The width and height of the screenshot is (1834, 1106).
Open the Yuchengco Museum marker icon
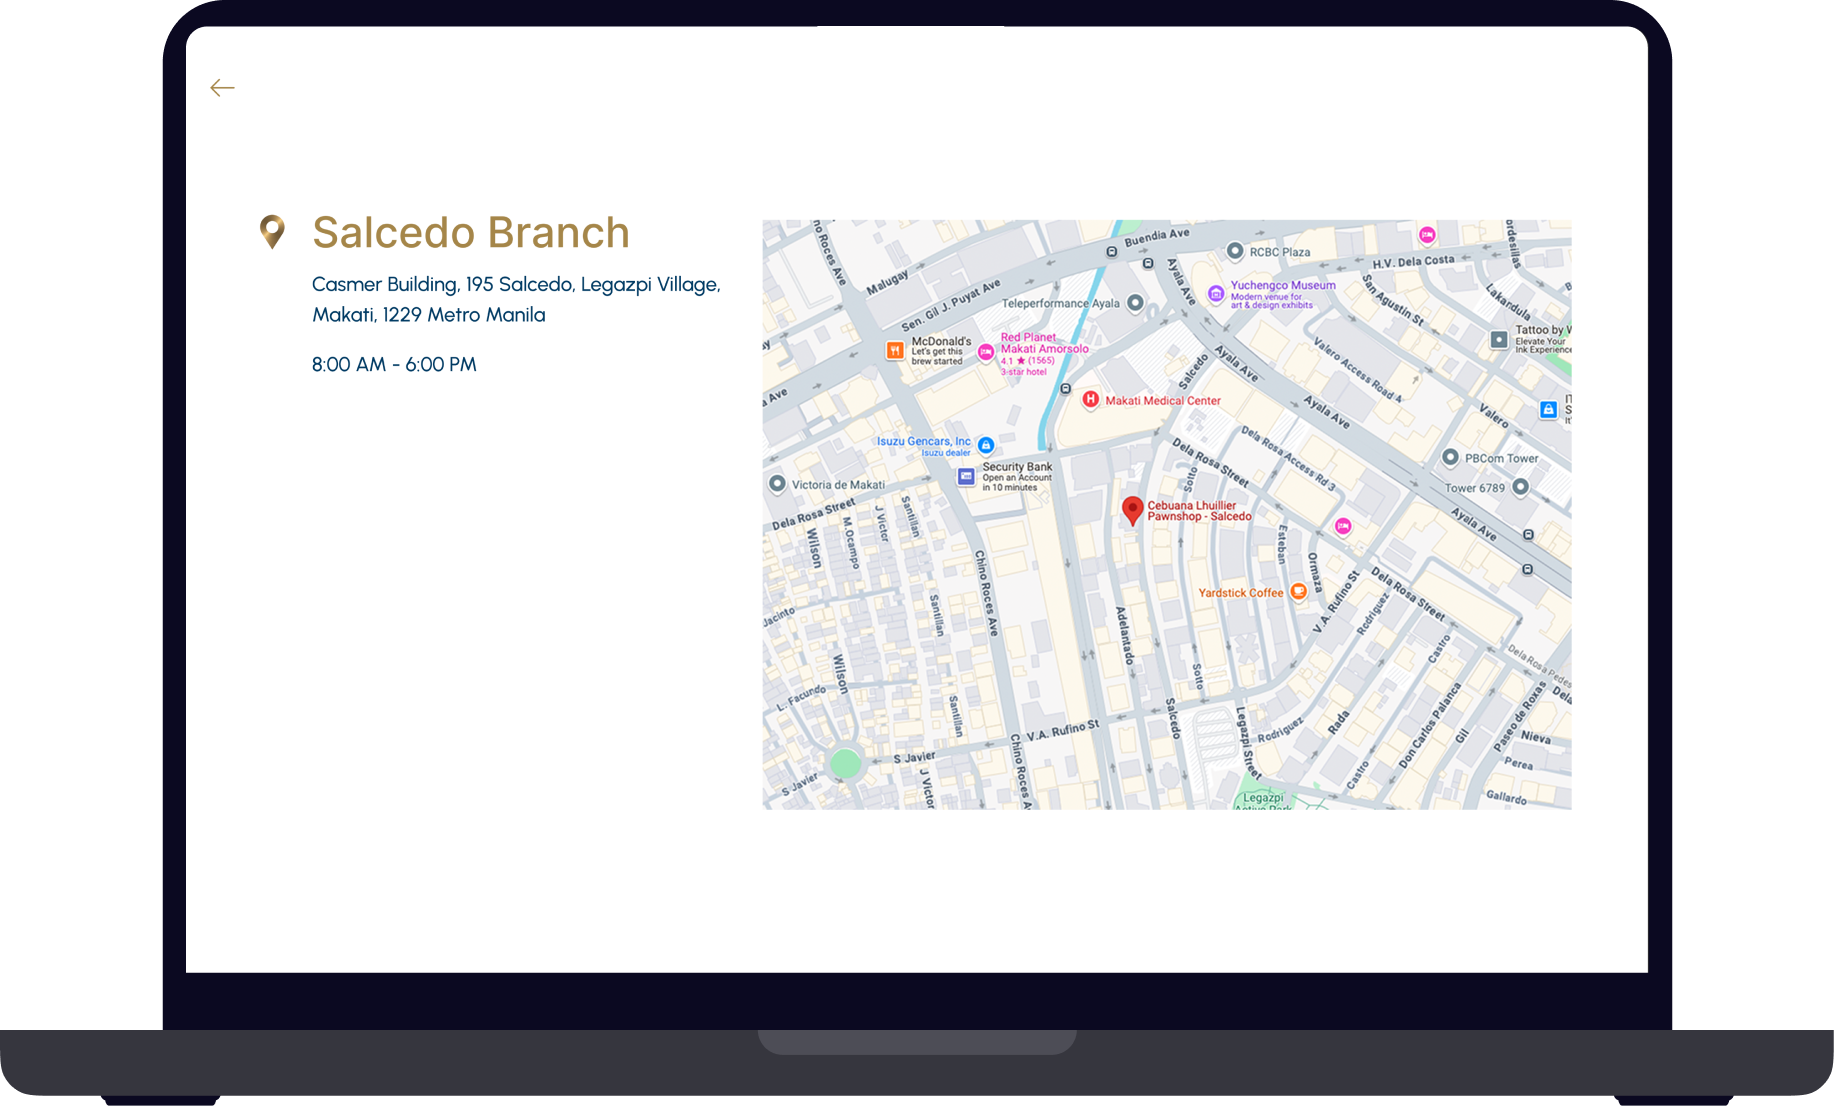point(1216,293)
